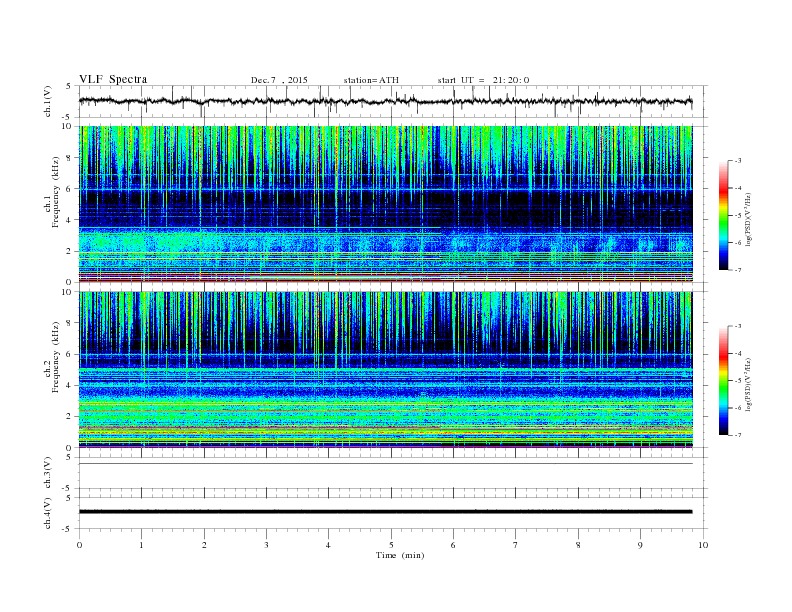Click the time axis tick label "10"
This screenshot has width=792, height=612.
click(x=703, y=545)
